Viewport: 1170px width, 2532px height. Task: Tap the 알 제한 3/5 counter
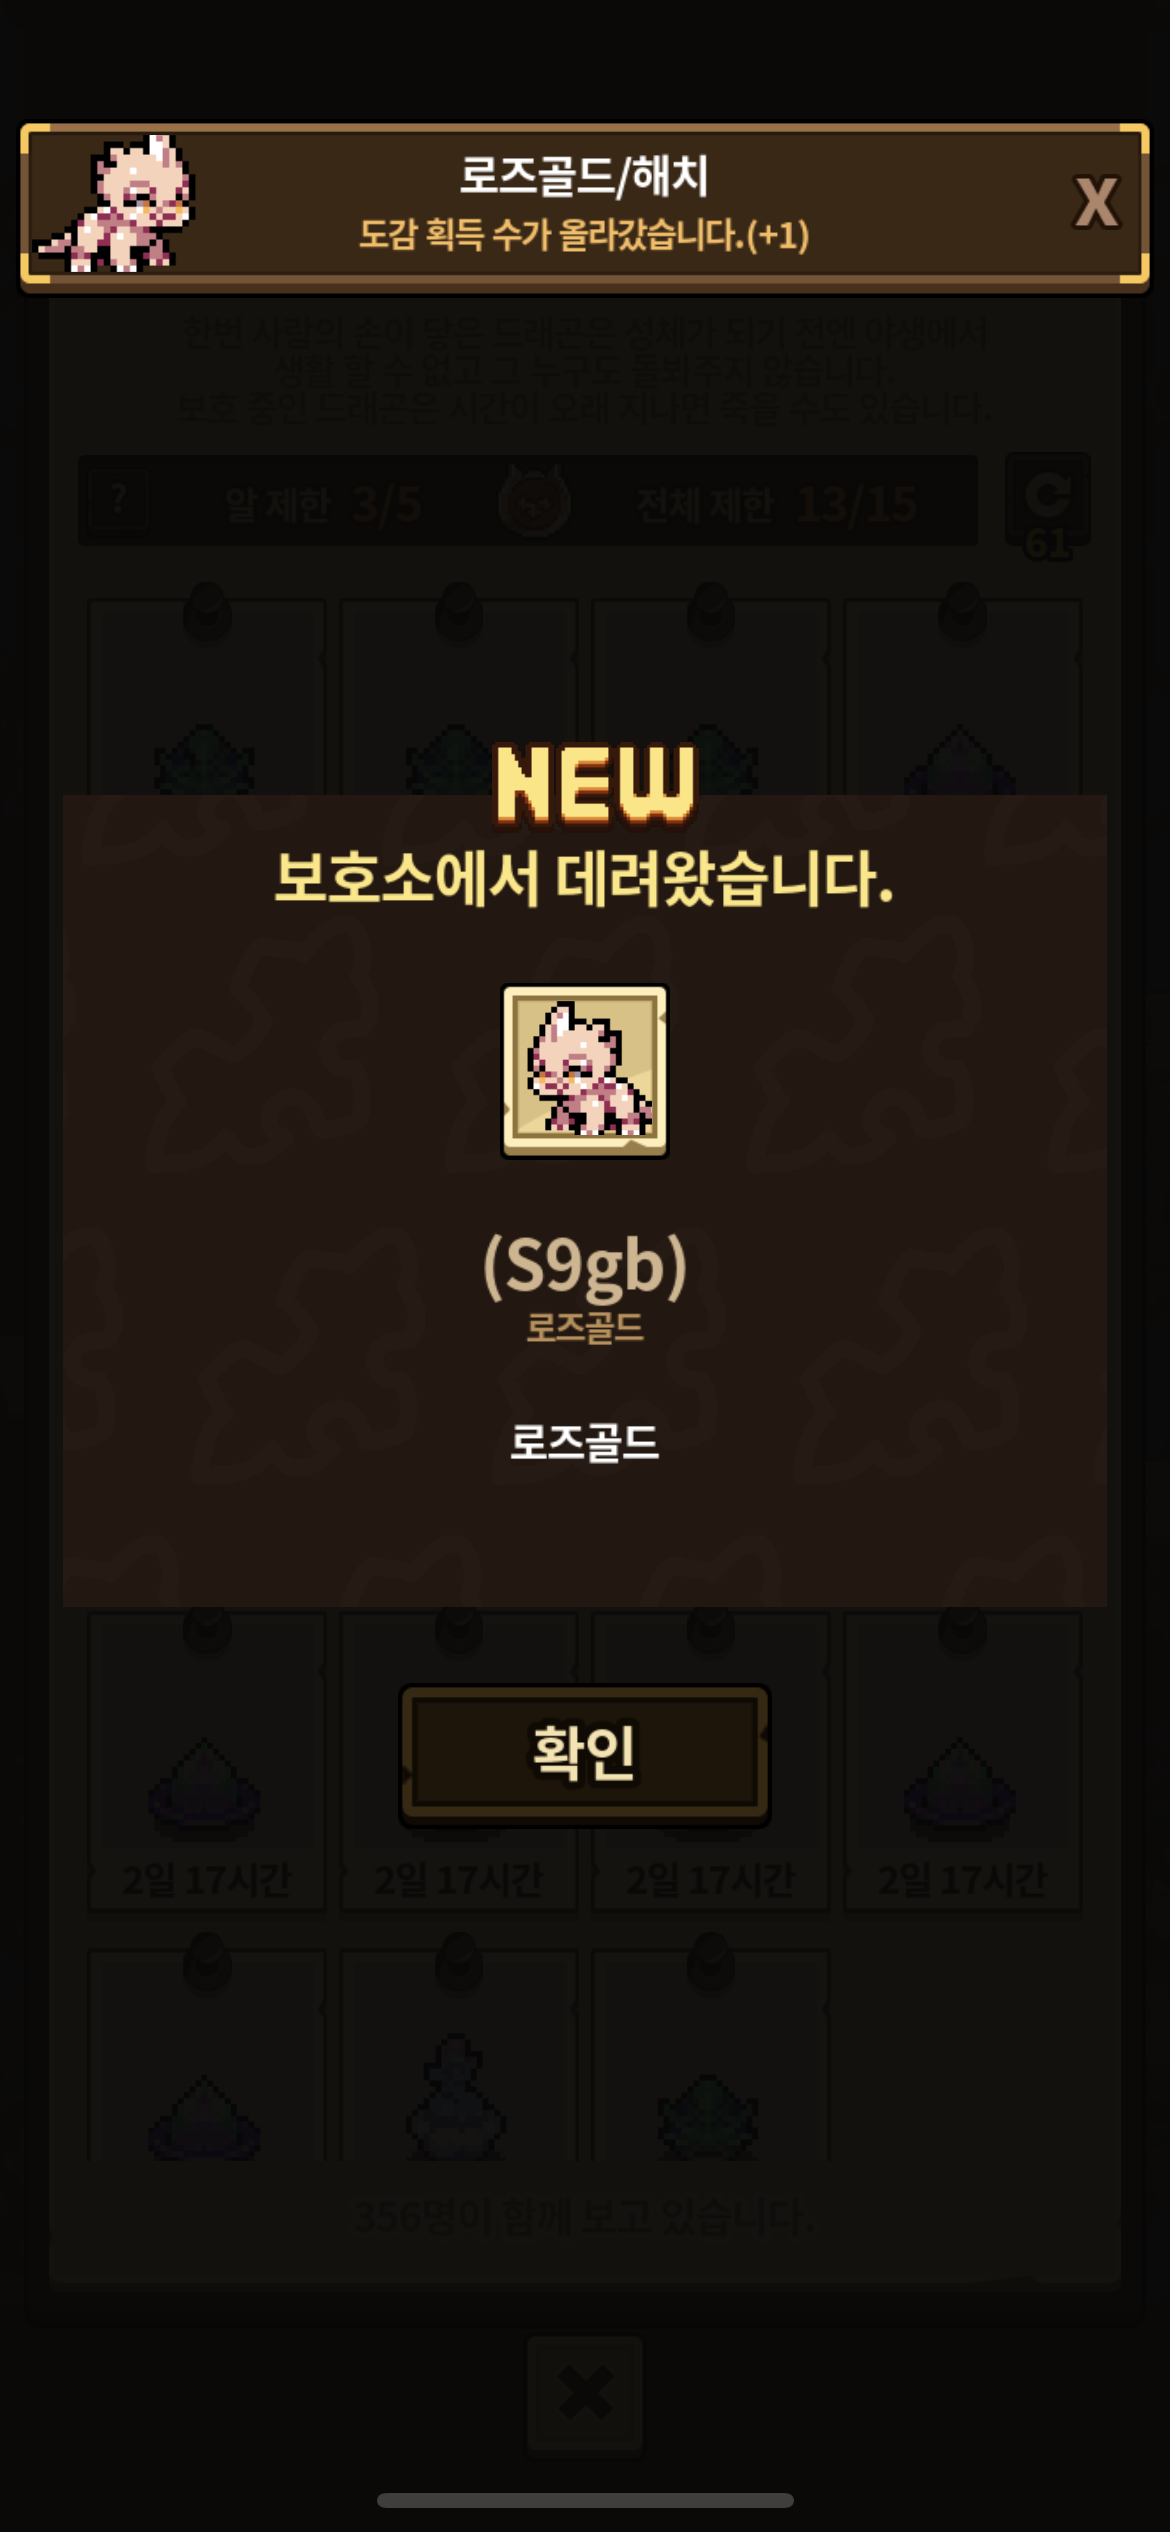pyautogui.click(x=322, y=504)
